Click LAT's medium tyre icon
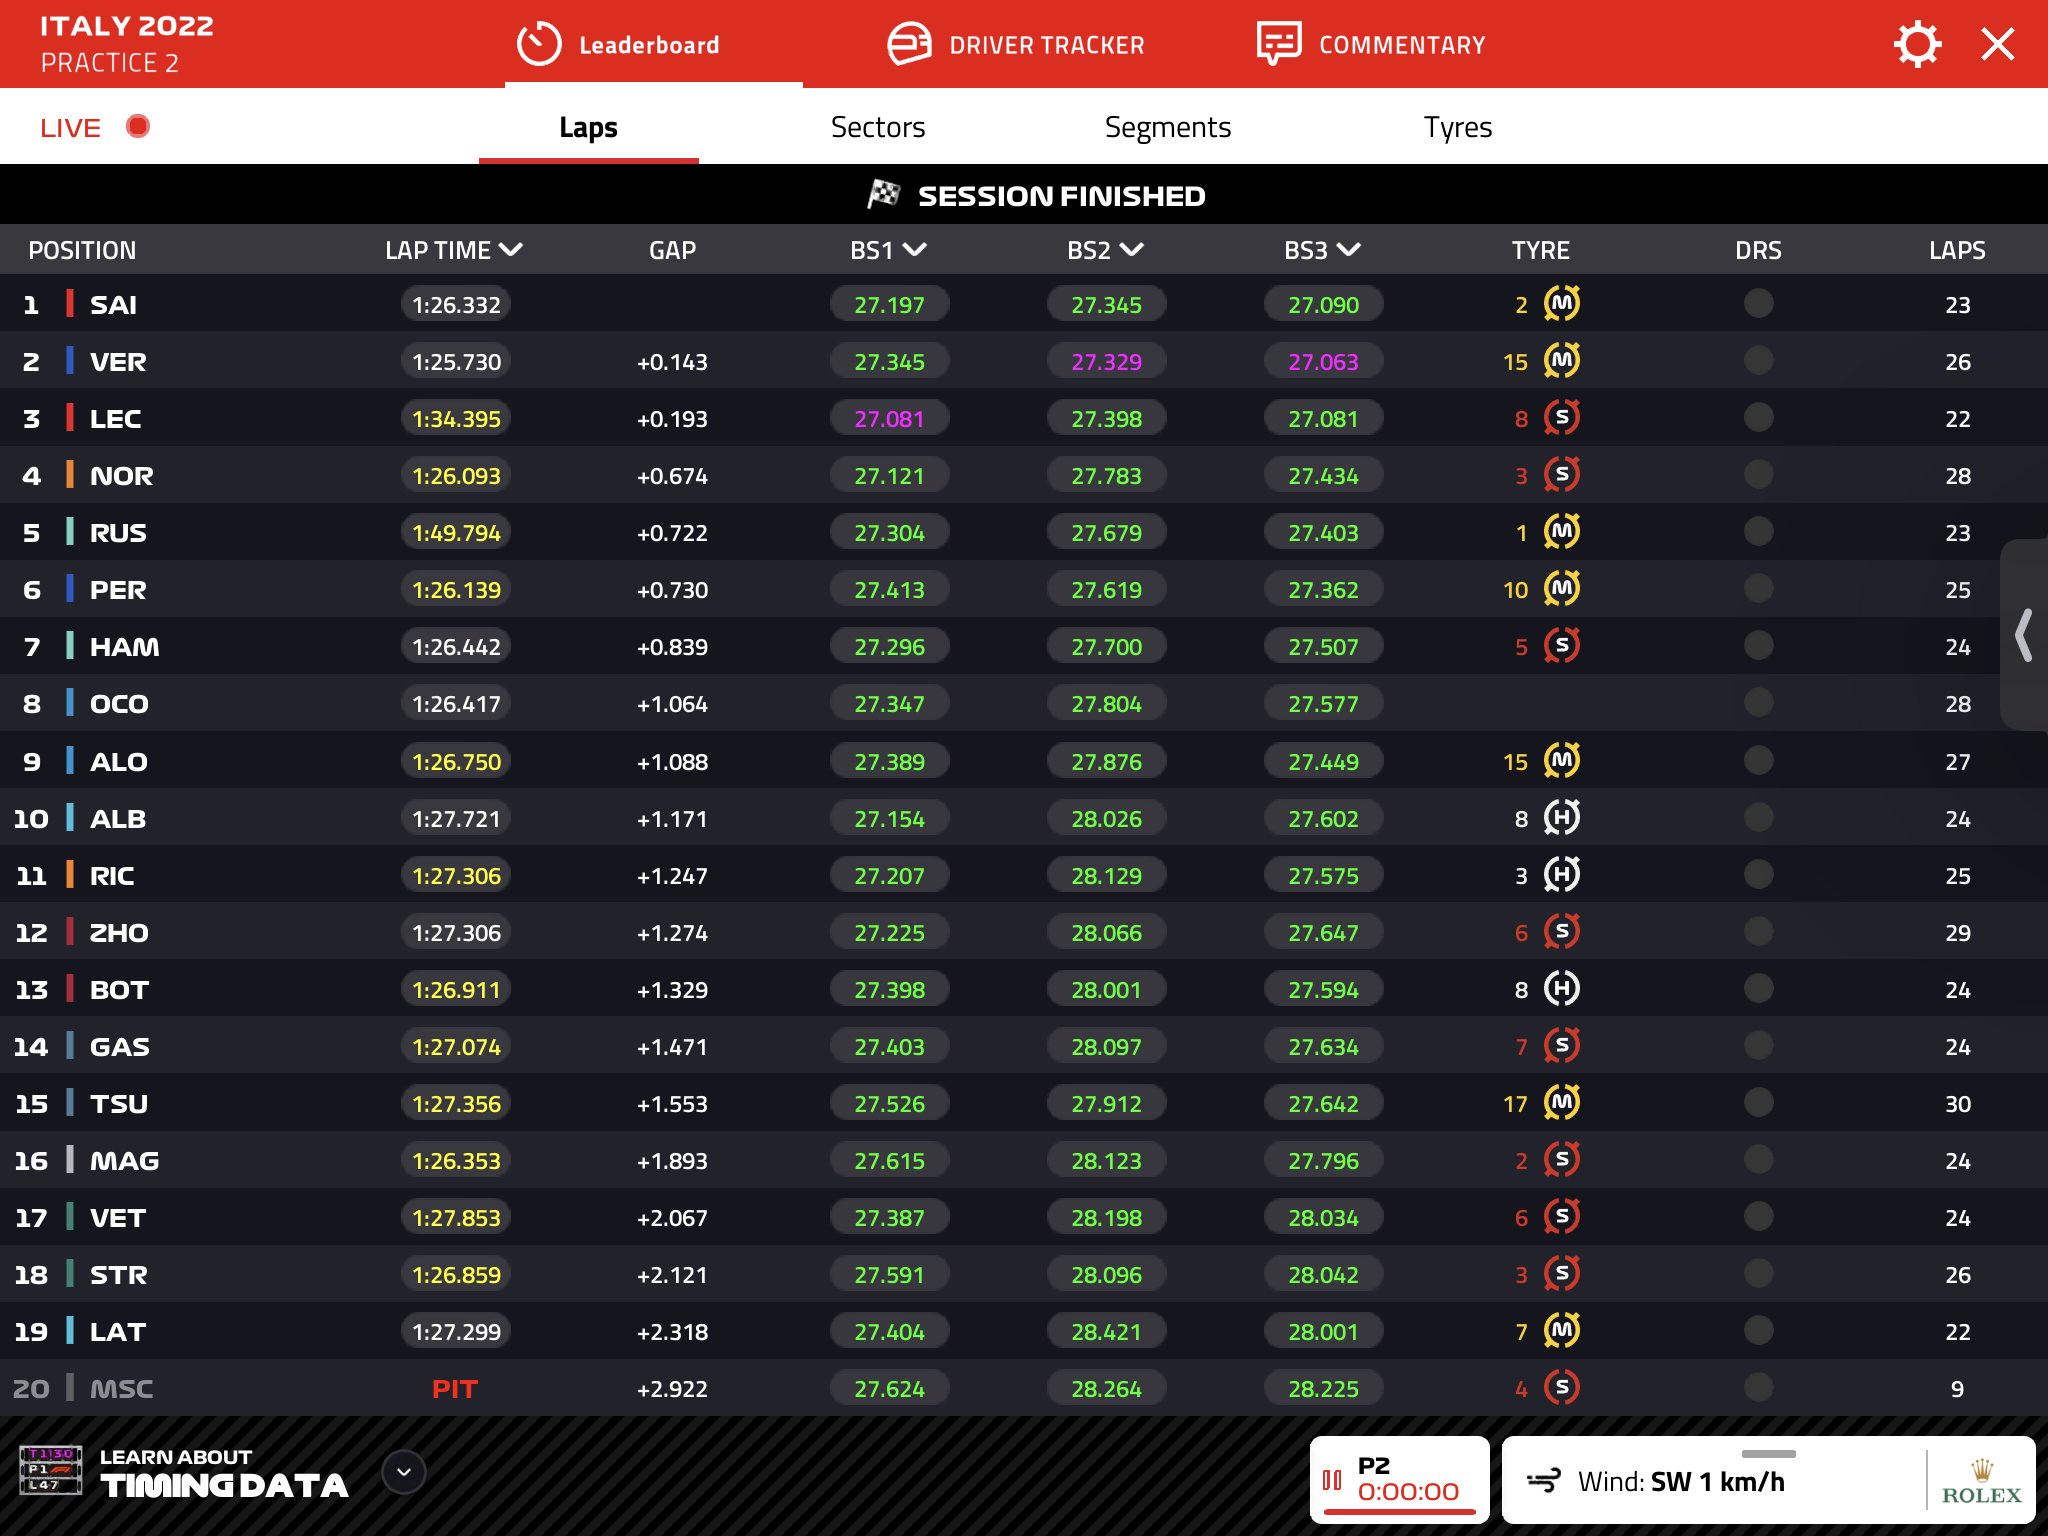The width and height of the screenshot is (2048, 1536). (x=1562, y=1330)
